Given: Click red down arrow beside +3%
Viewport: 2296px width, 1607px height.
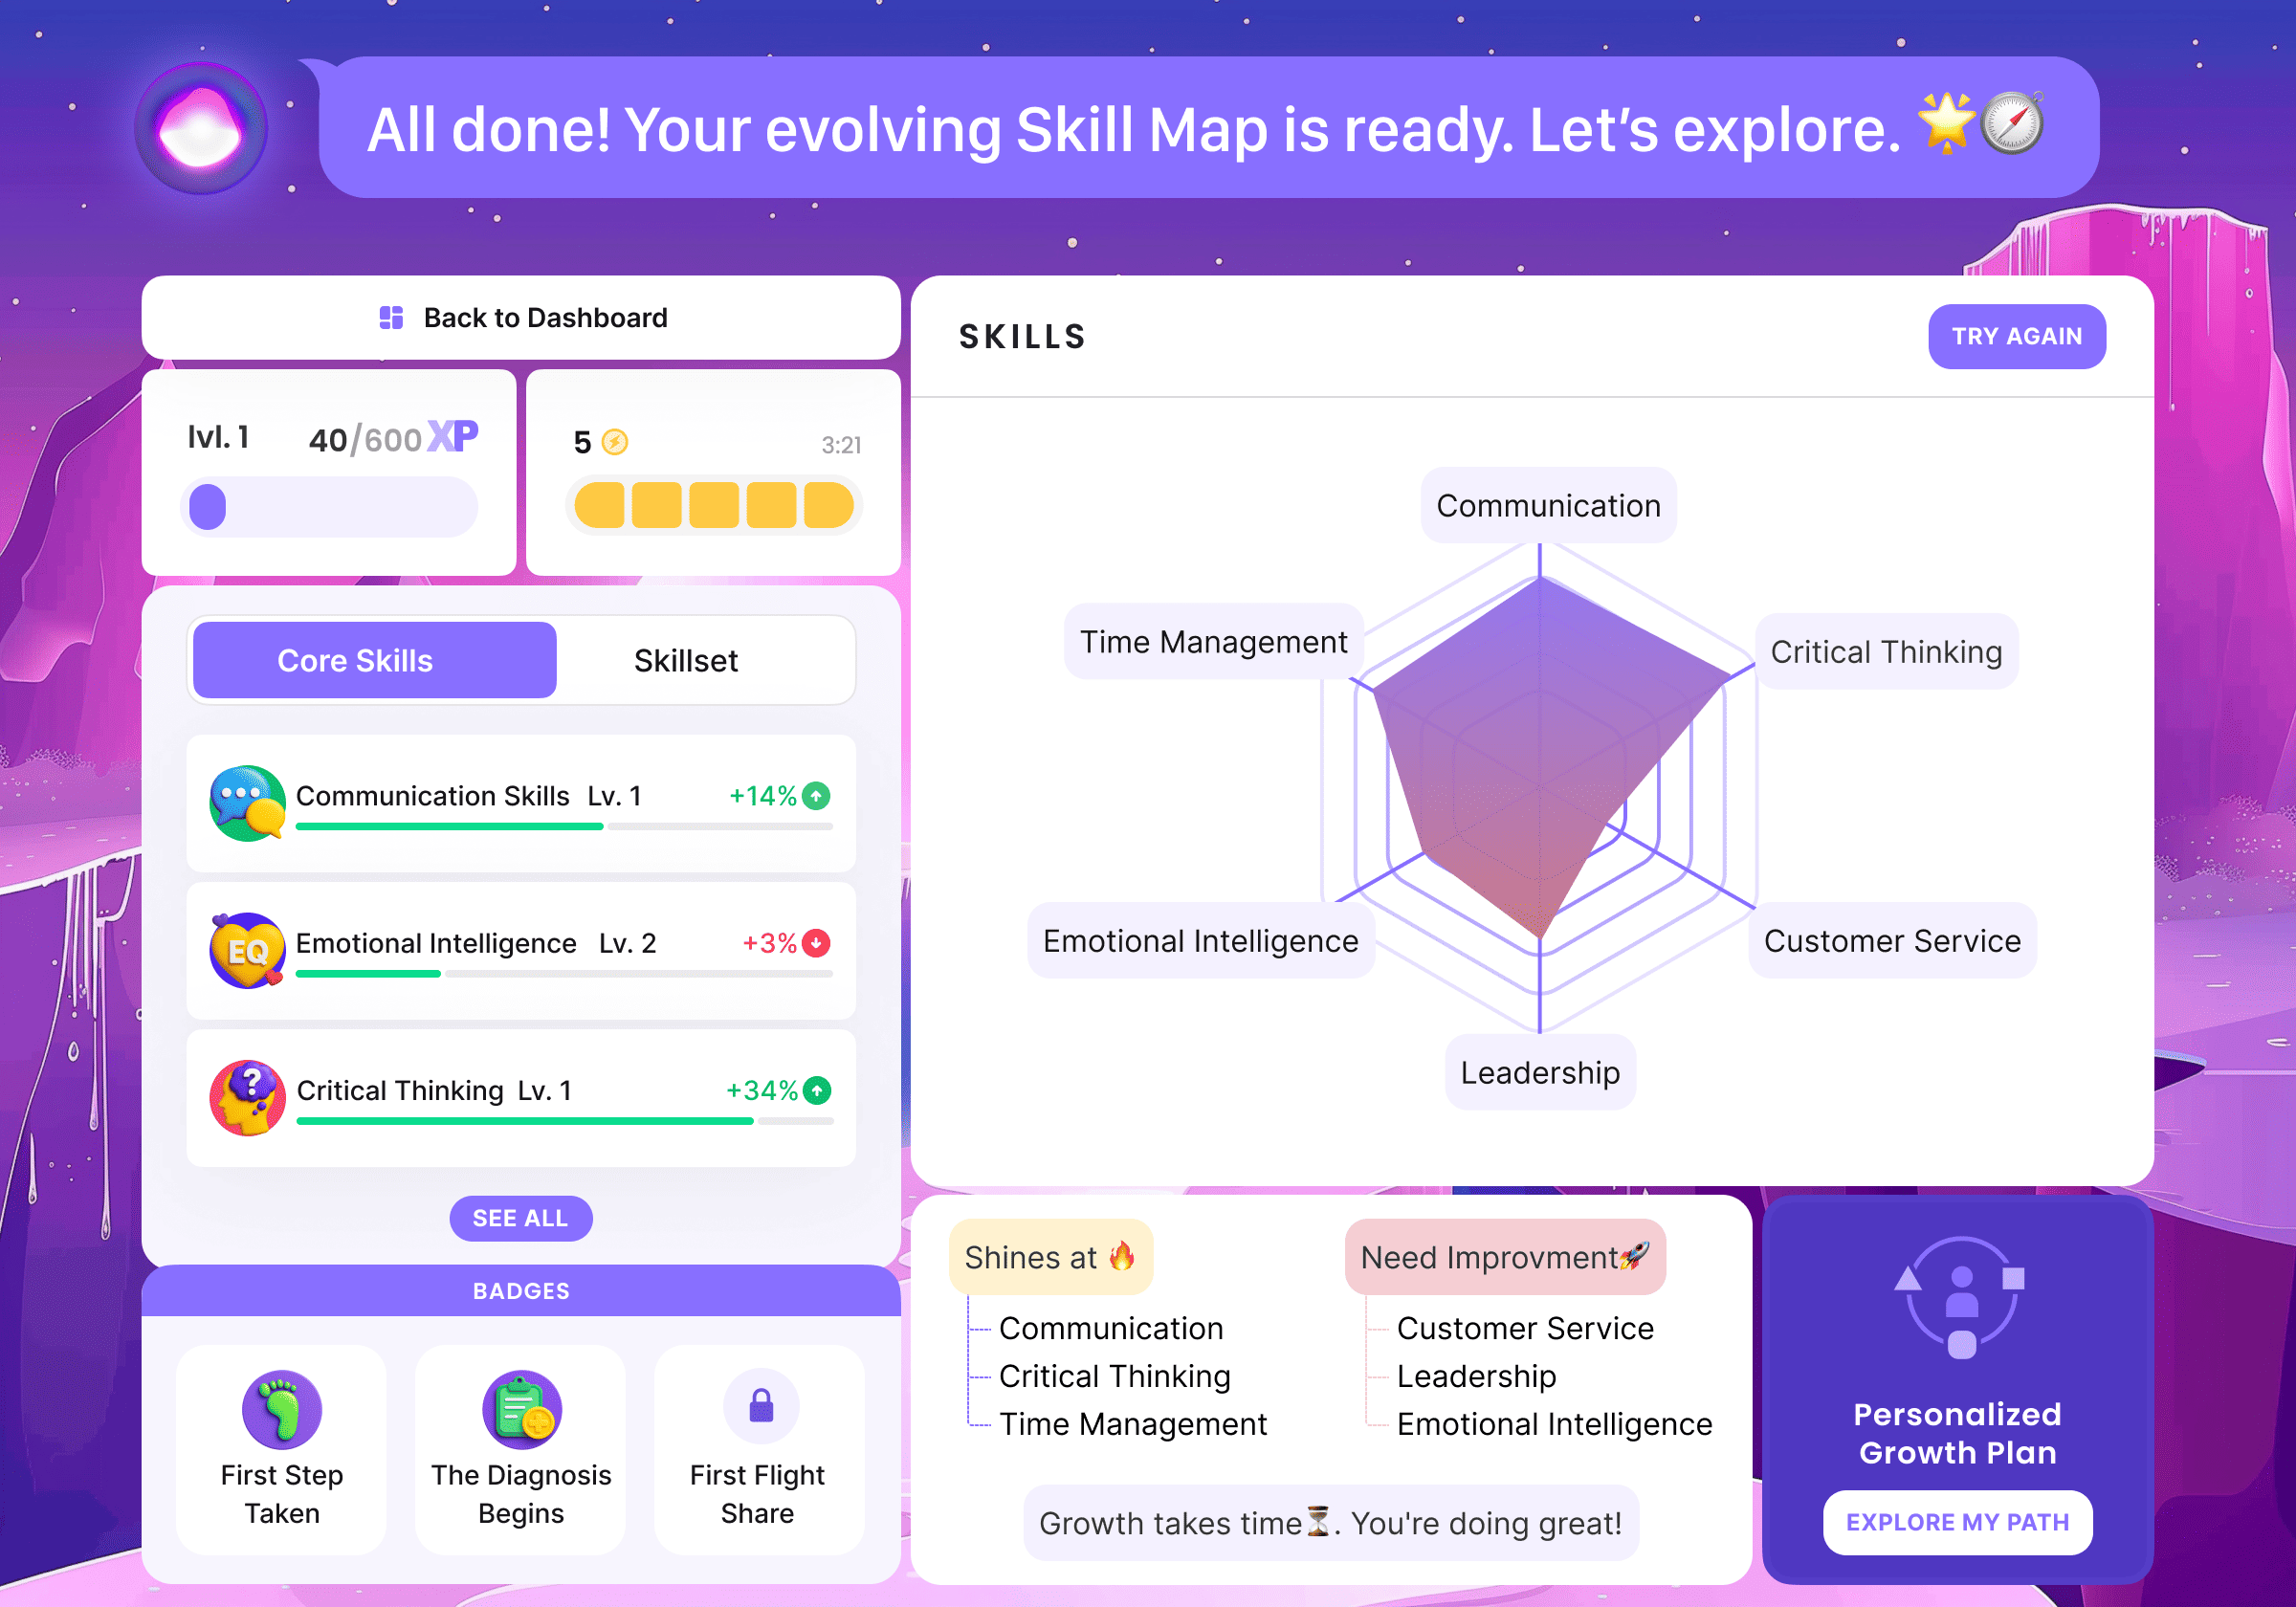Looking at the screenshot, I should [x=816, y=943].
